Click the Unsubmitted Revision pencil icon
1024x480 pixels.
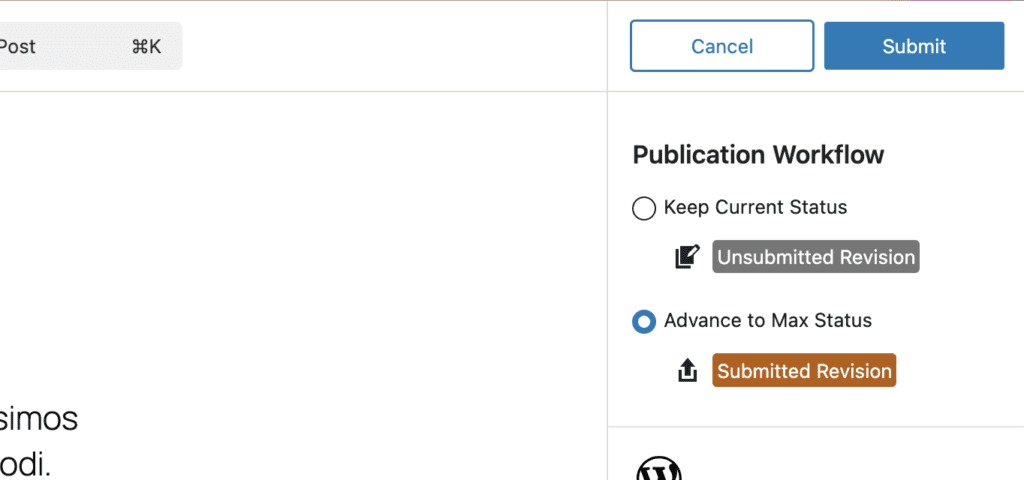point(687,257)
